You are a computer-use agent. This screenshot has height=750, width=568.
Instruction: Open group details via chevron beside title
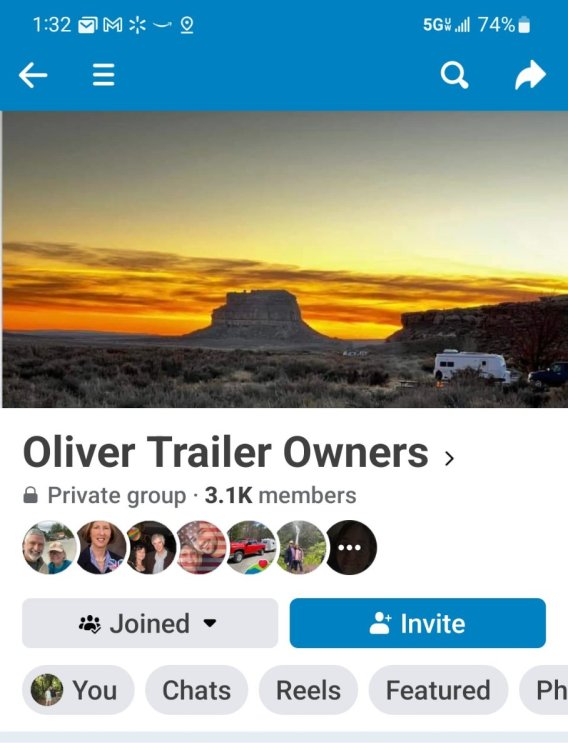click(448, 458)
